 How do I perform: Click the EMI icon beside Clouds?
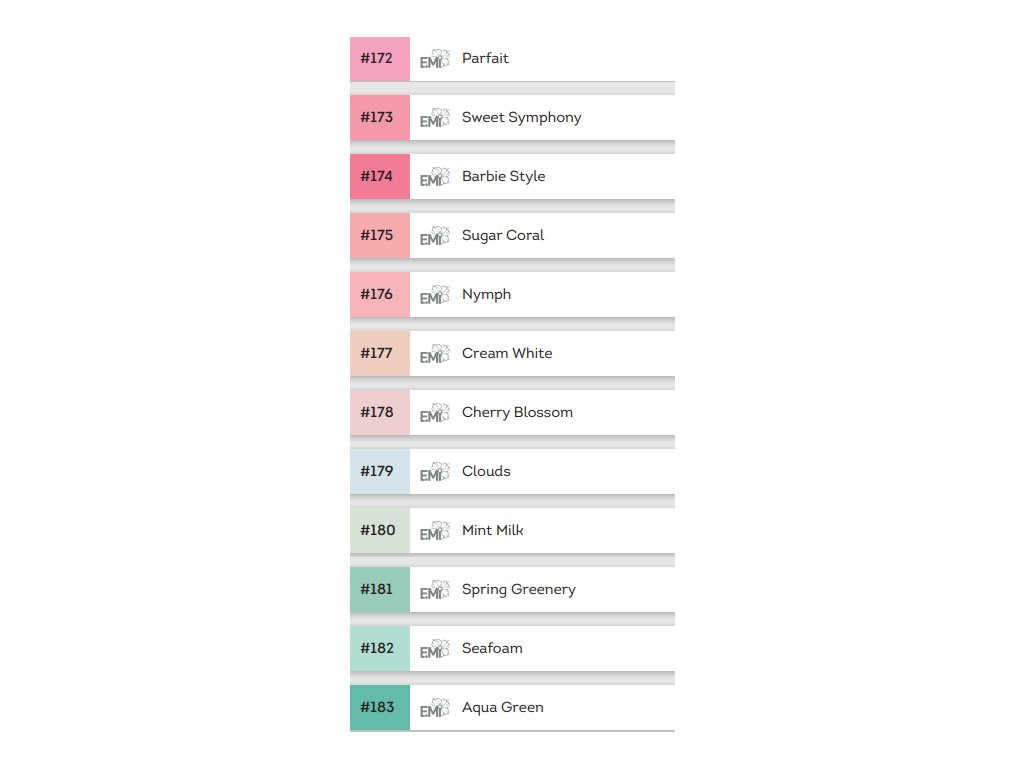tap(435, 472)
